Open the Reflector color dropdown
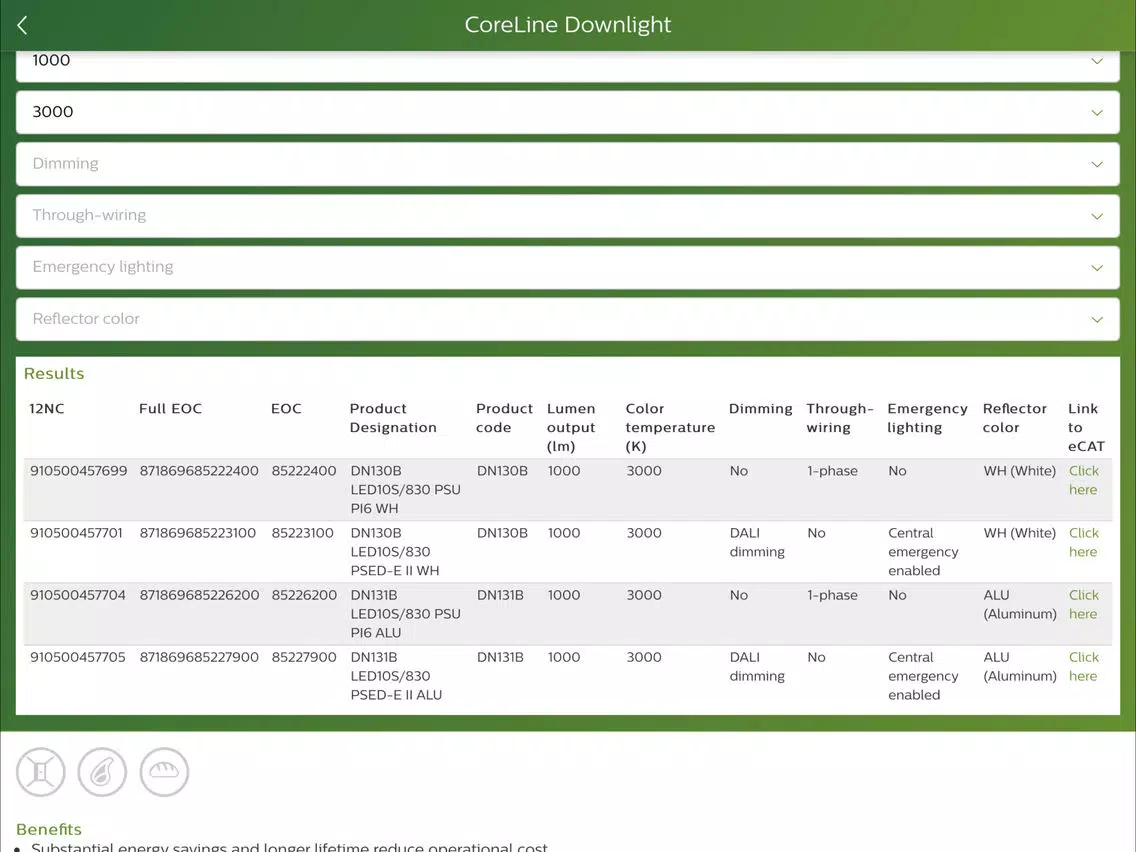The image size is (1136, 852). pos(568,319)
